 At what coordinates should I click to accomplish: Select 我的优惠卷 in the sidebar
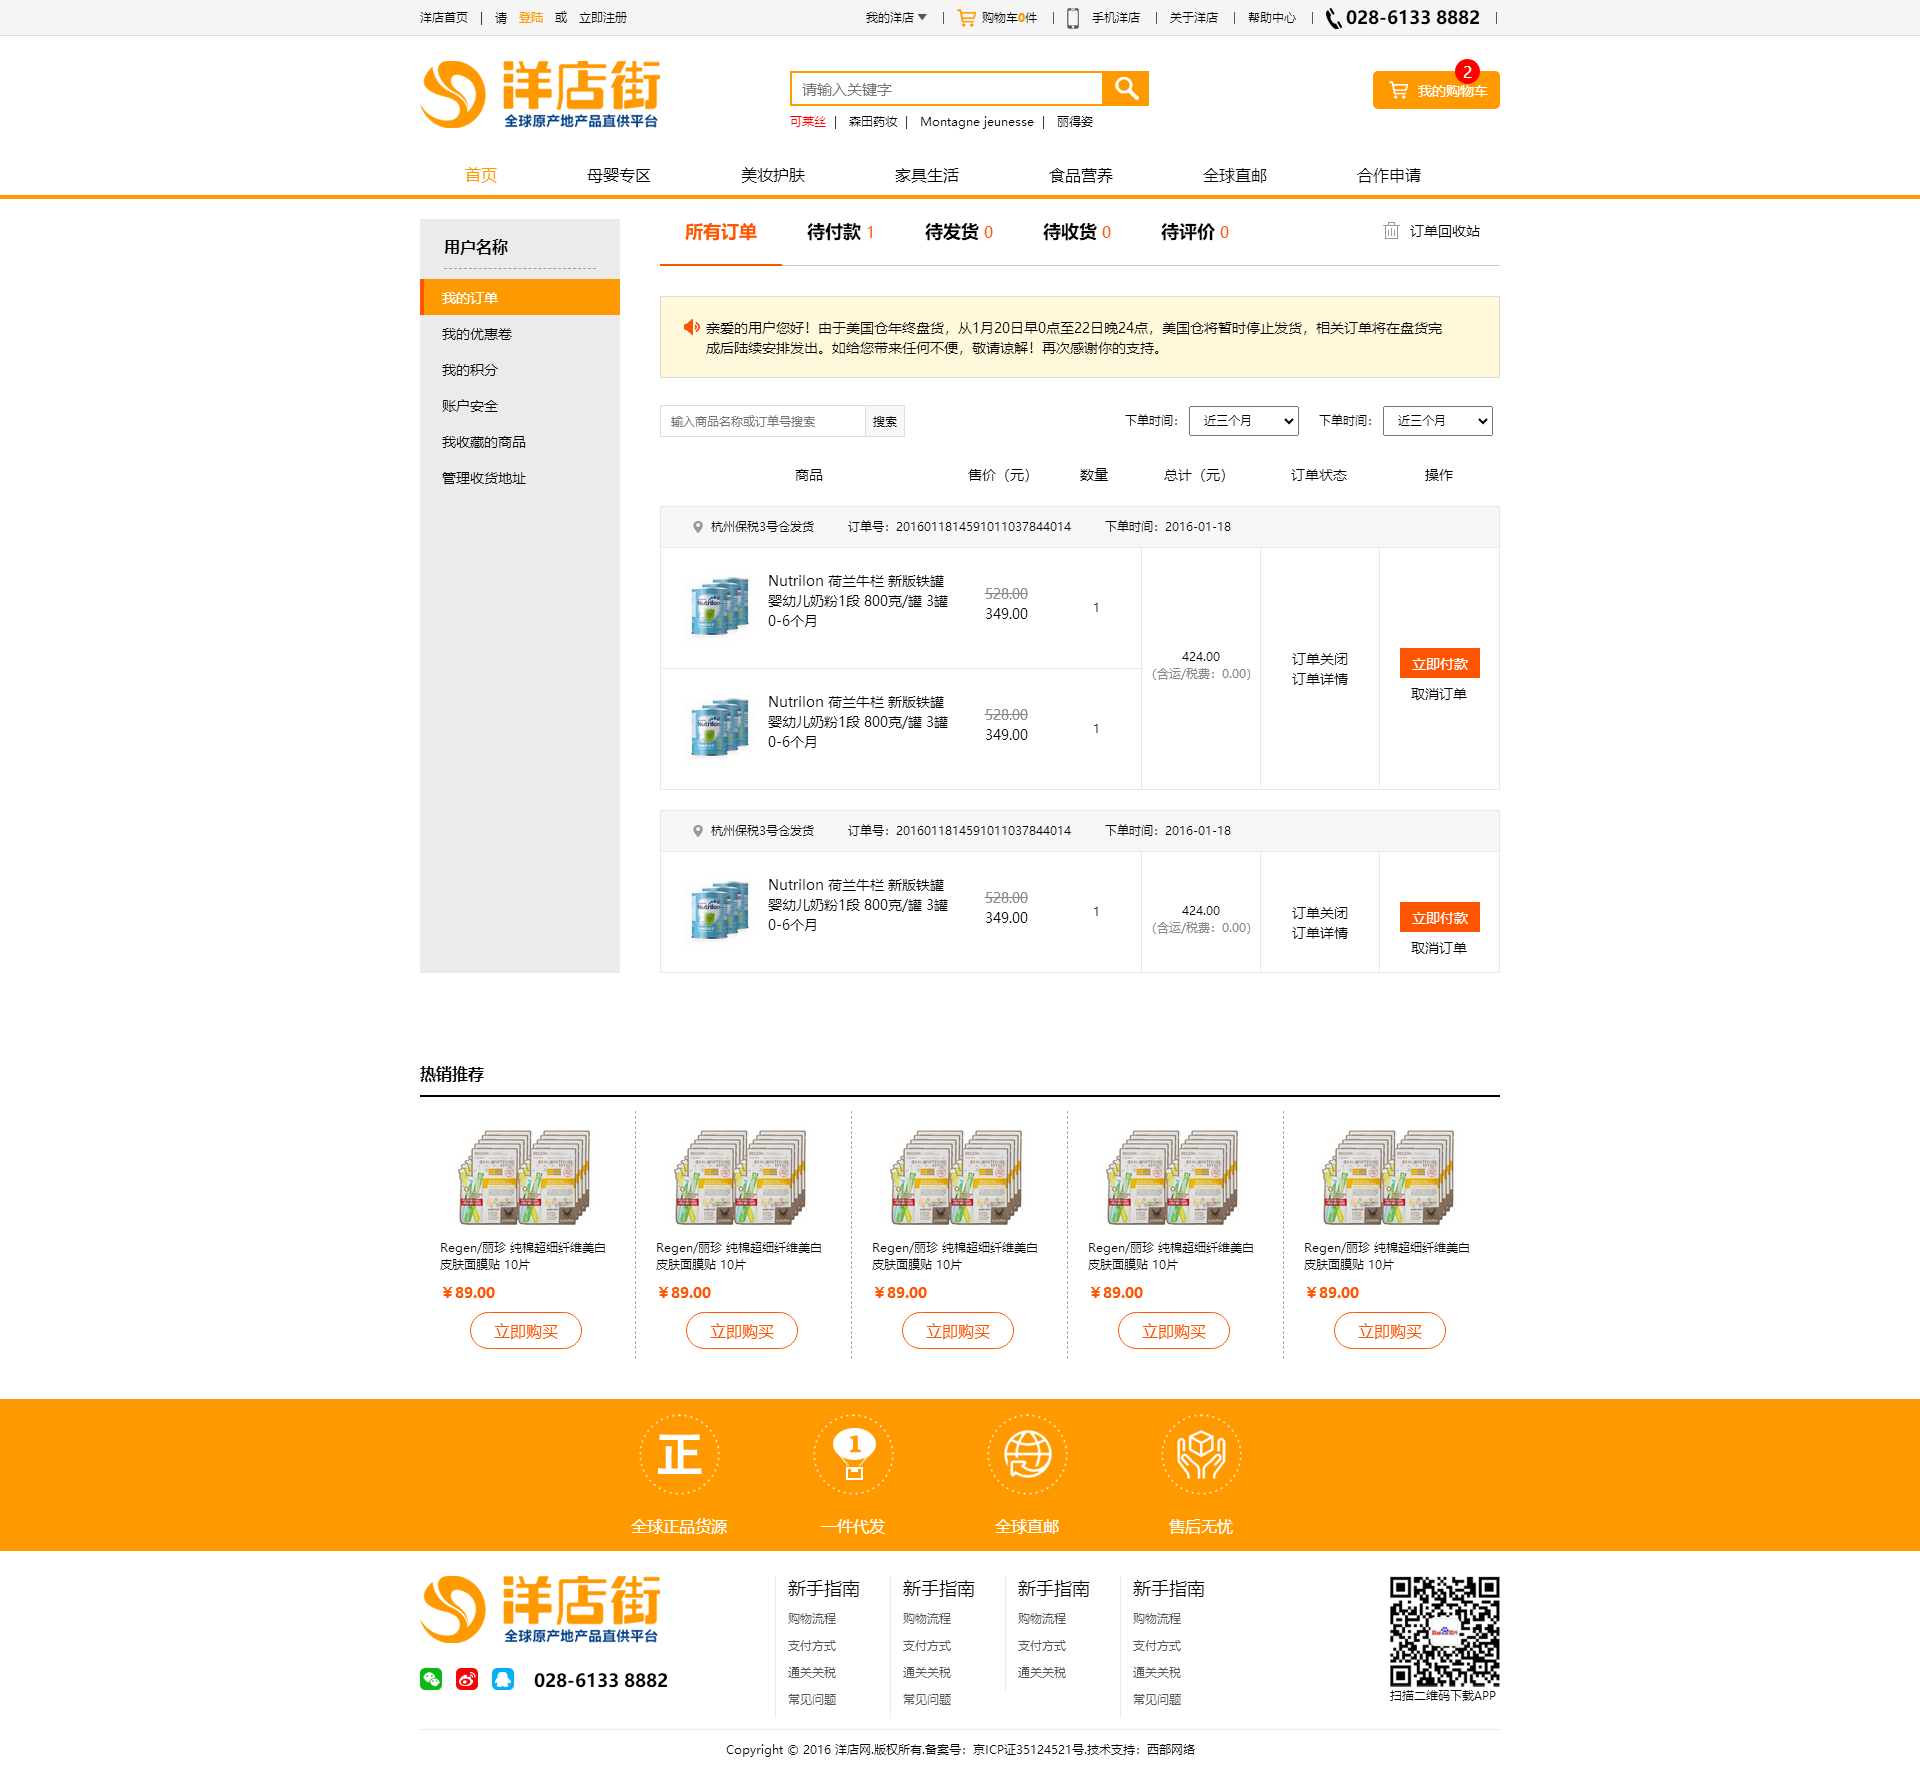(477, 334)
